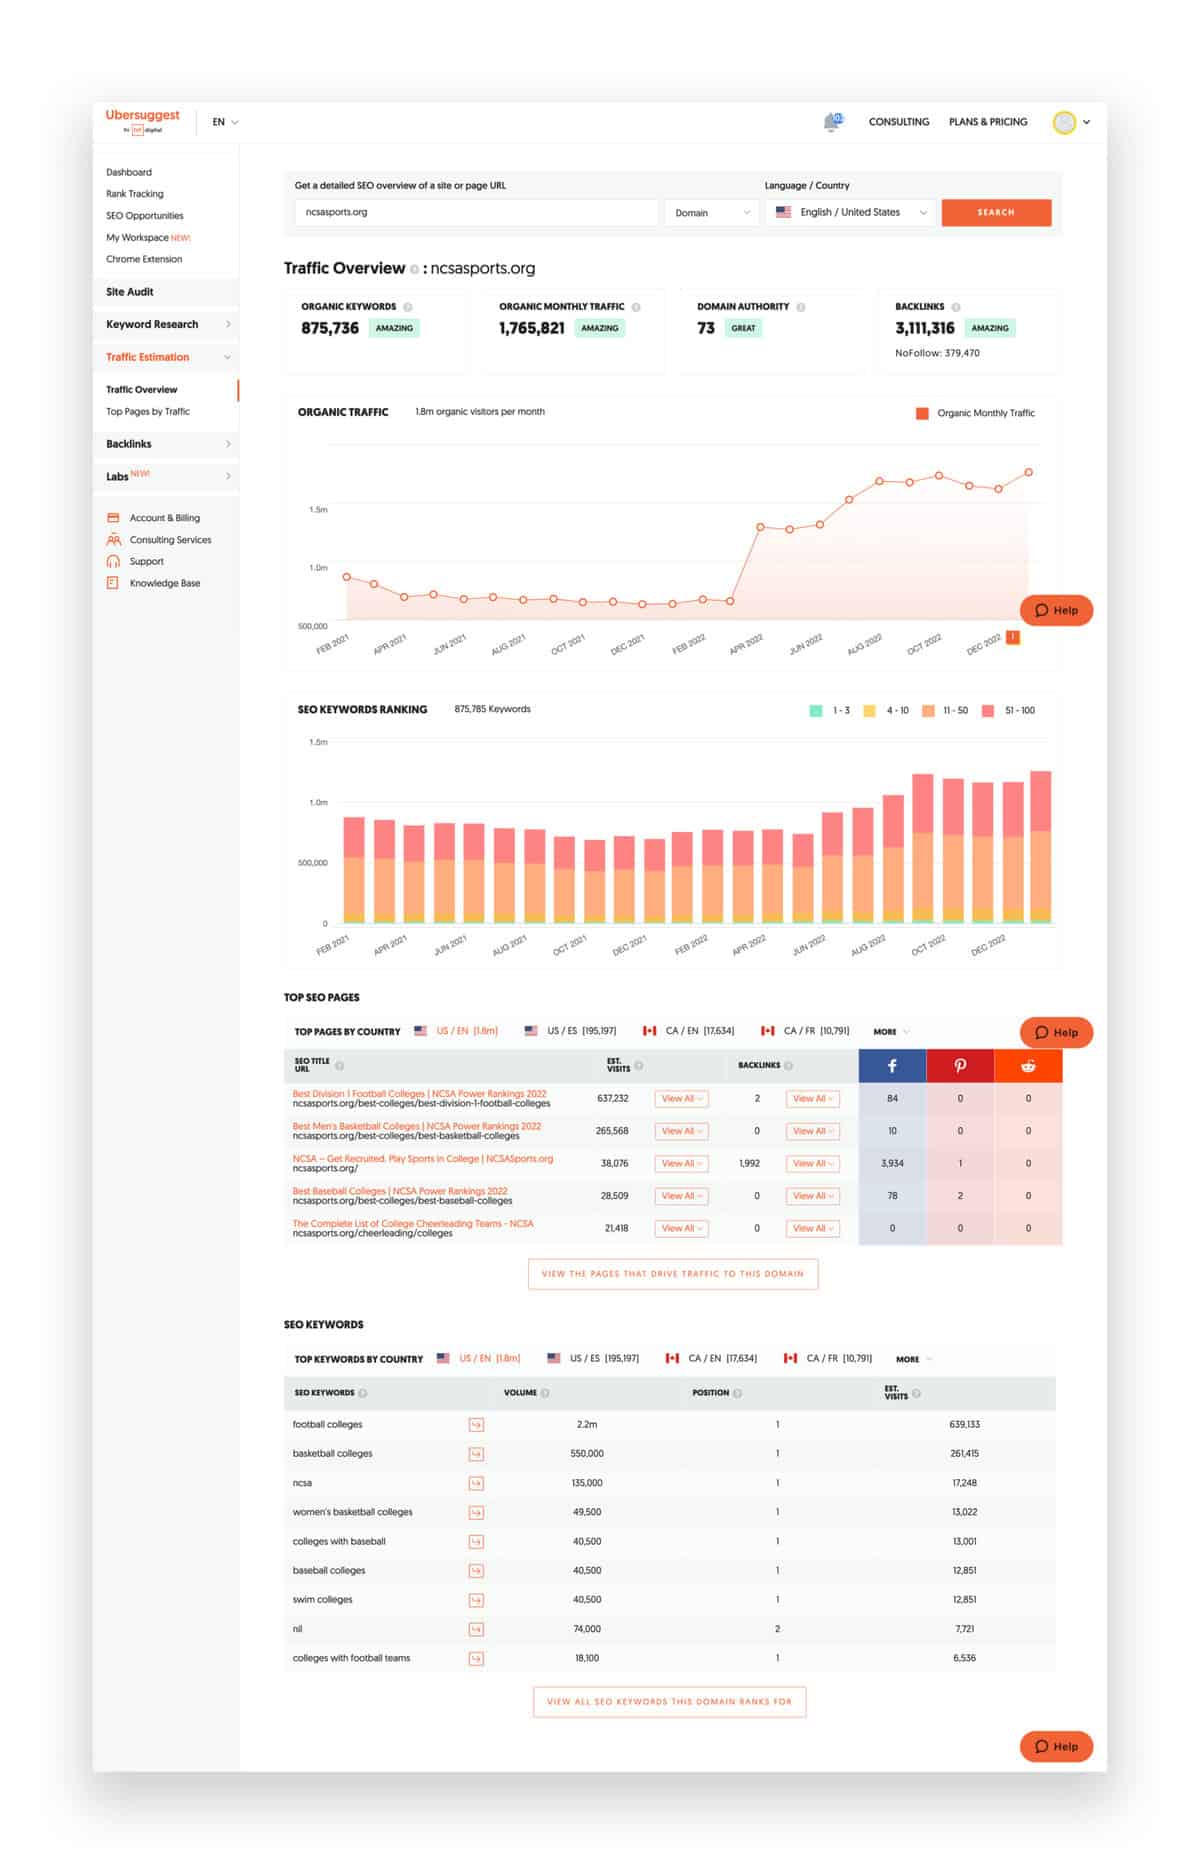This screenshot has height=1870, width=1200.
Task: Click the Help chat button beside traffic chart
Action: tap(1056, 611)
